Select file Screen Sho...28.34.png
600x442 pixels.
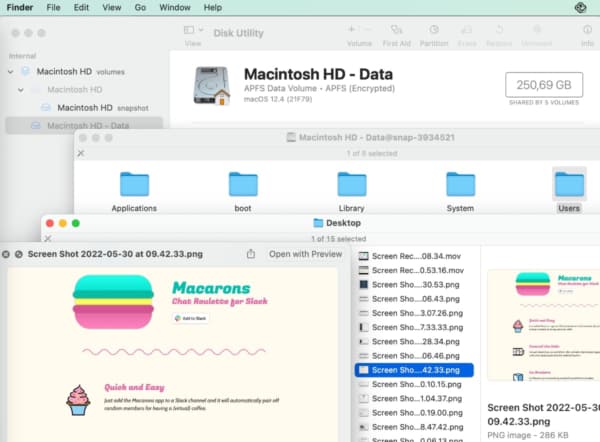pyautogui.click(x=414, y=341)
